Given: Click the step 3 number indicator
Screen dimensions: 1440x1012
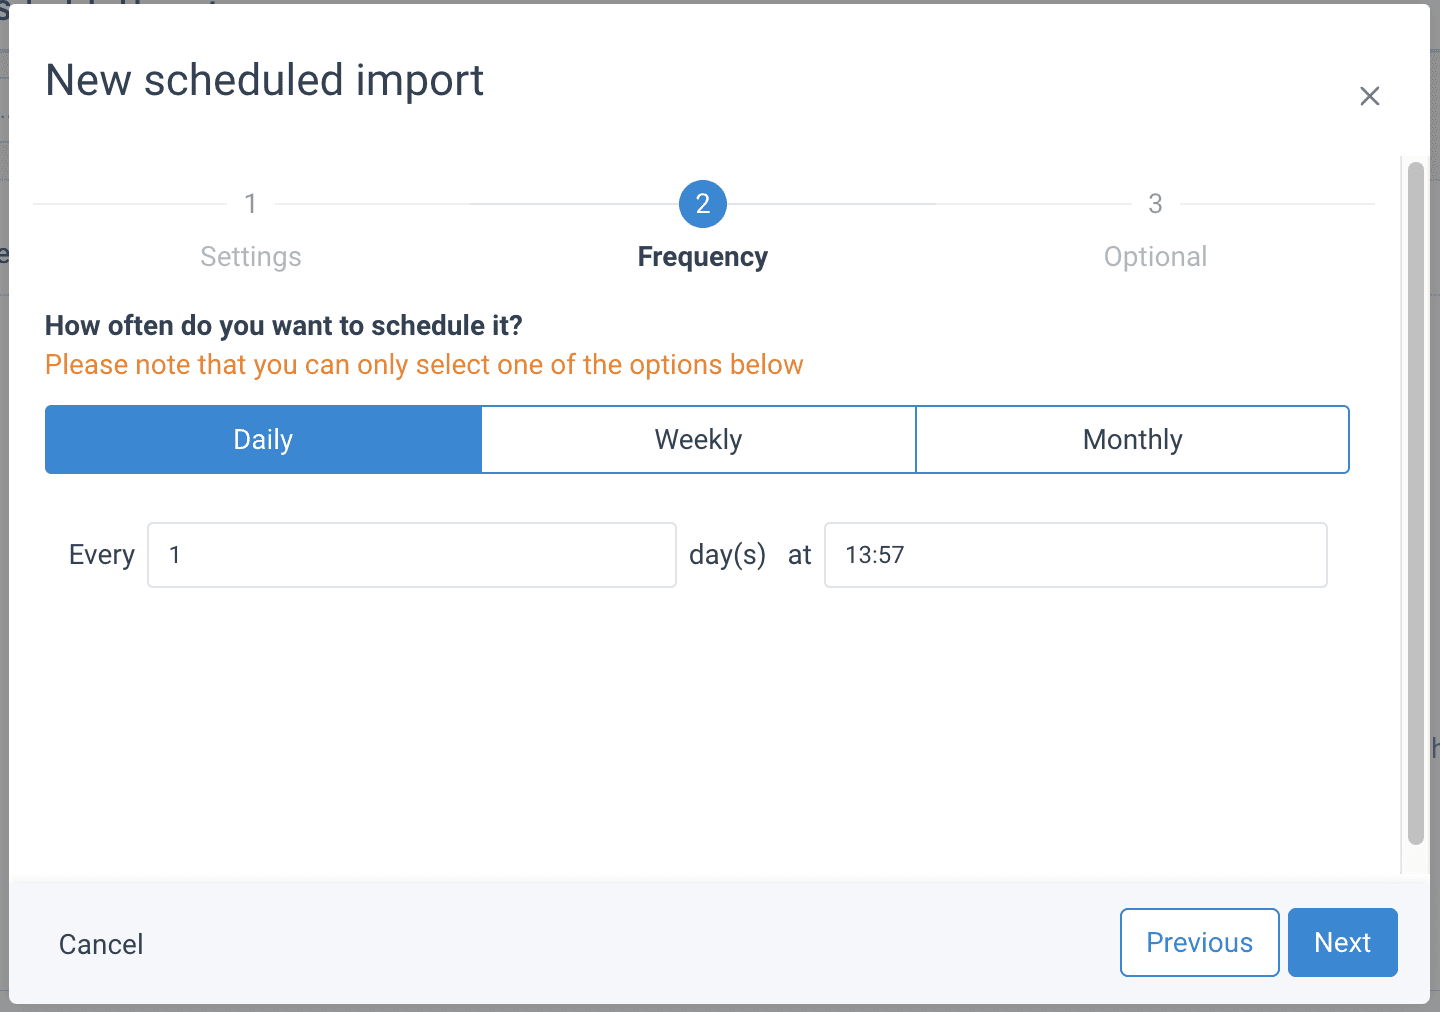Looking at the screenshot, I should (x=1155, y=204).
